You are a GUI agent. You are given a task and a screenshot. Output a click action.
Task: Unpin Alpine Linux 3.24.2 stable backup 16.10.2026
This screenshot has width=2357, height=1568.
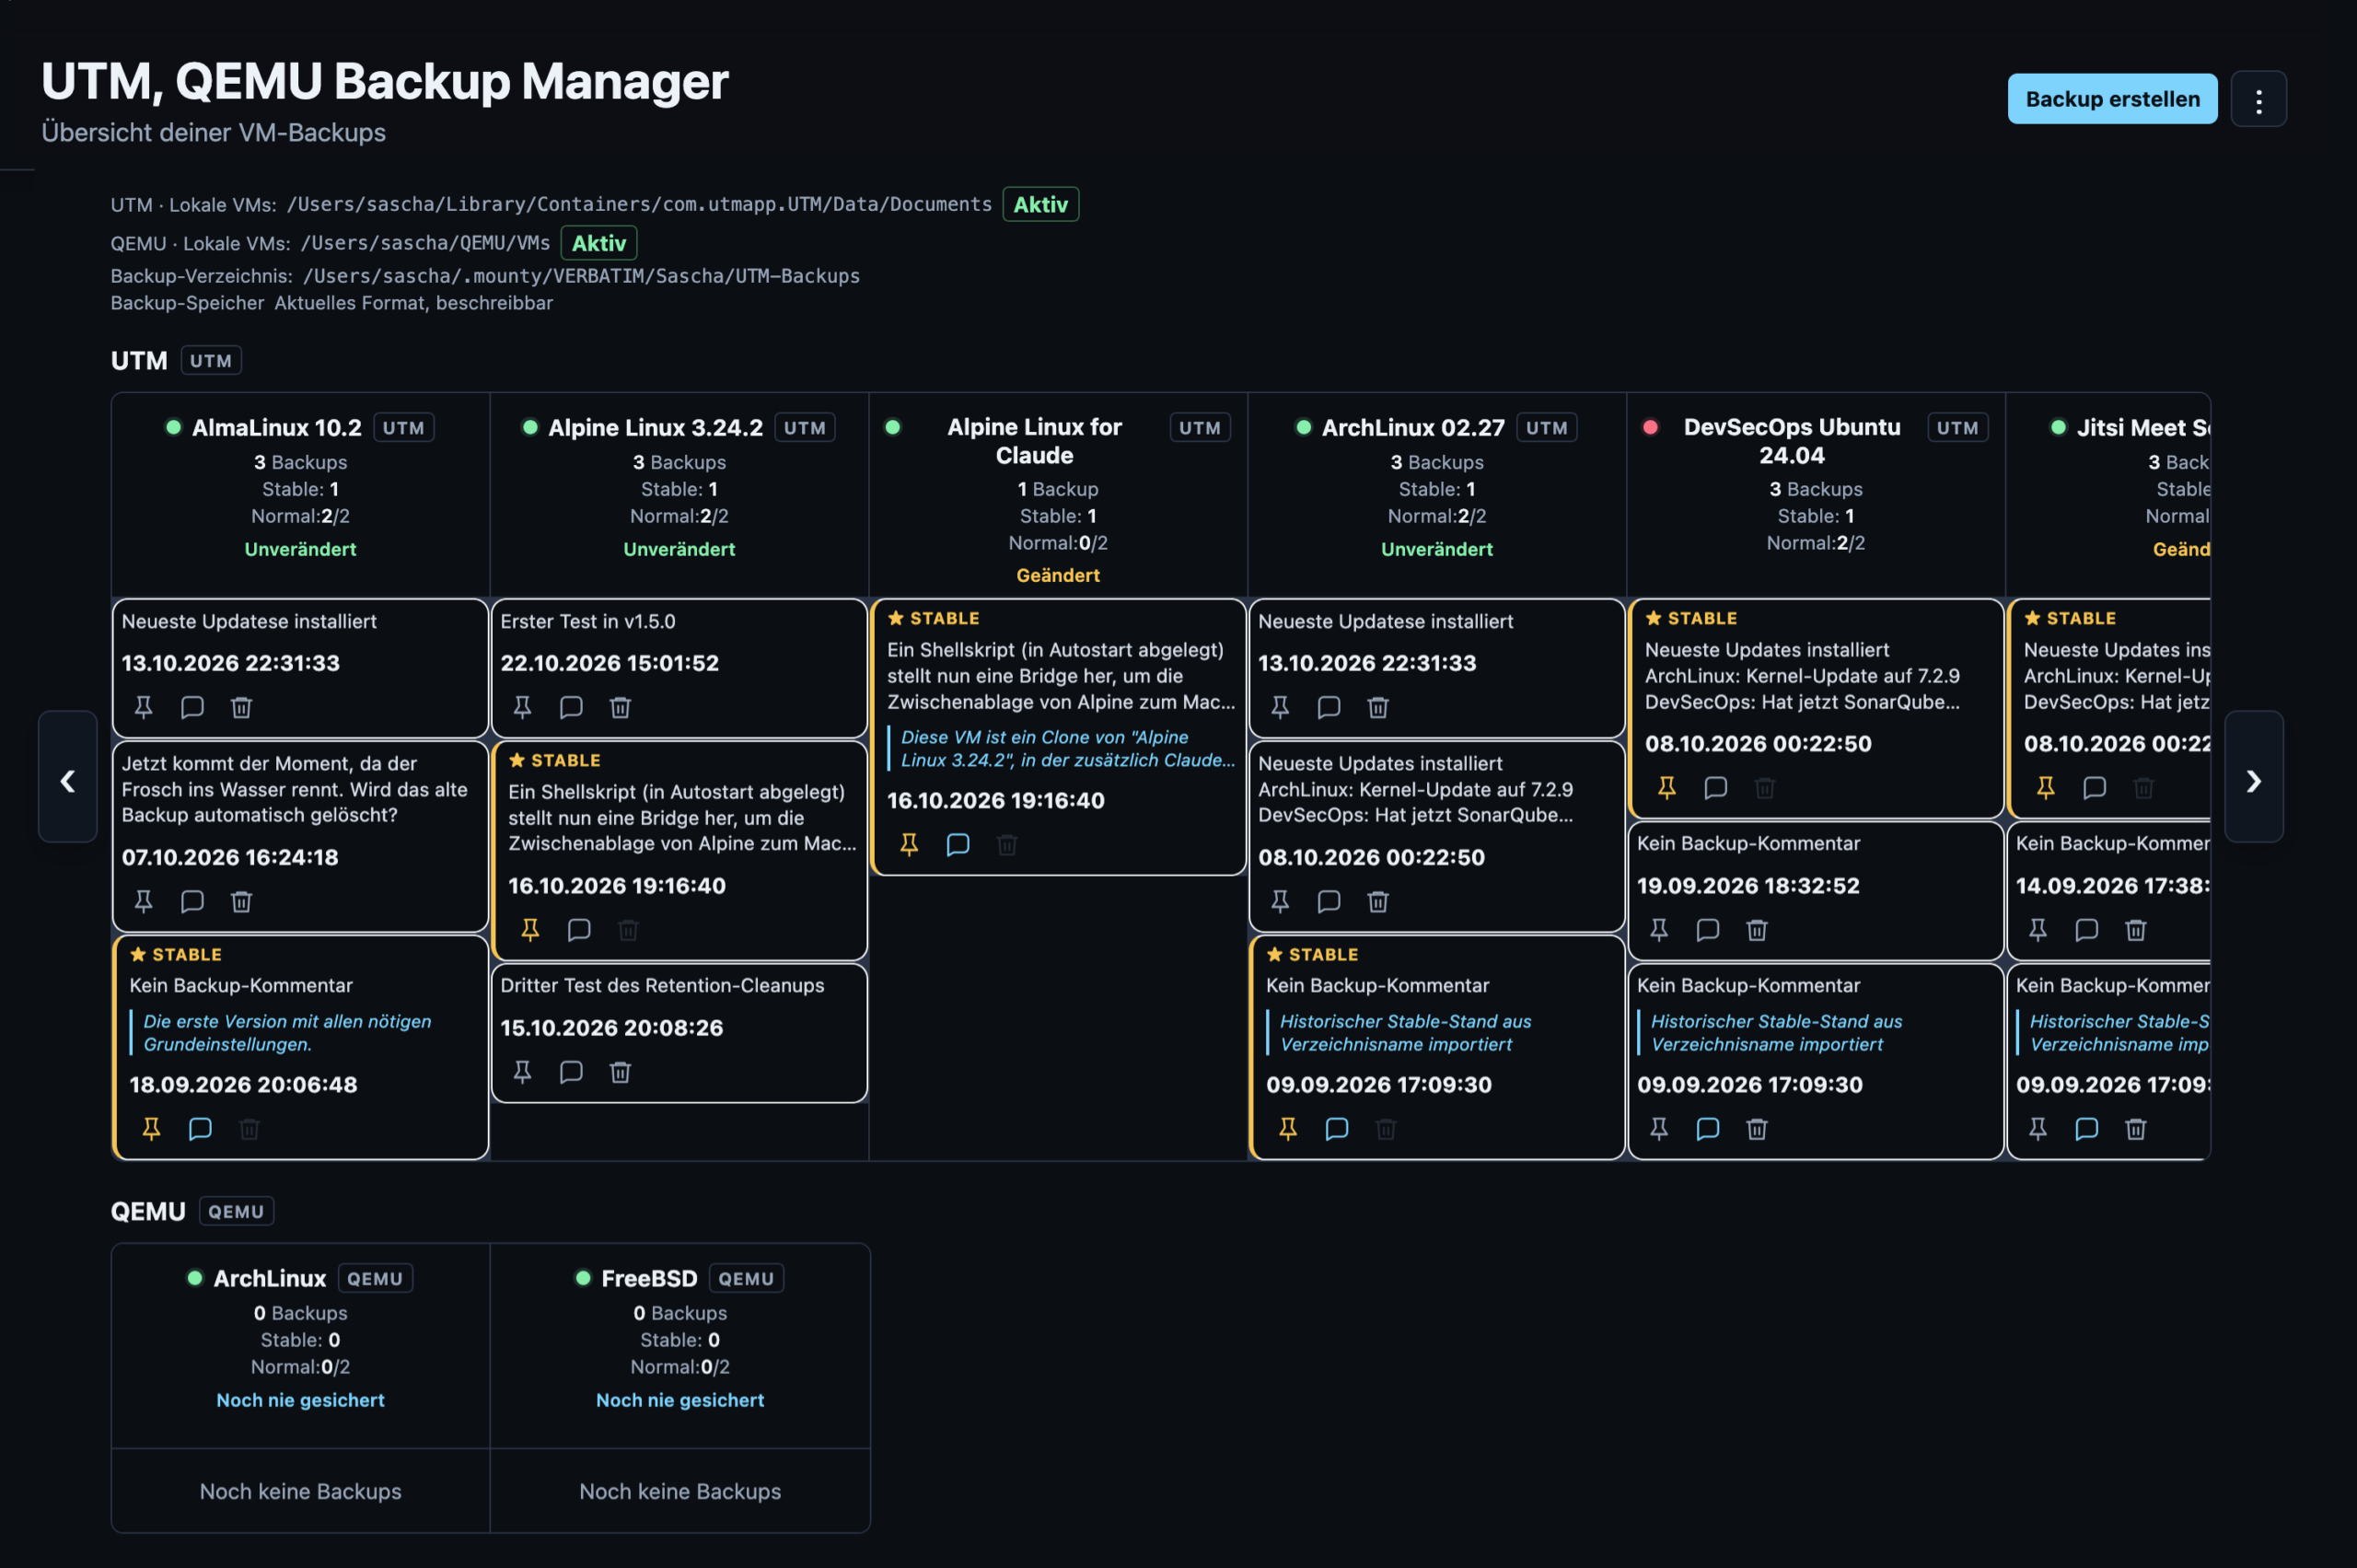pos(530,929)
